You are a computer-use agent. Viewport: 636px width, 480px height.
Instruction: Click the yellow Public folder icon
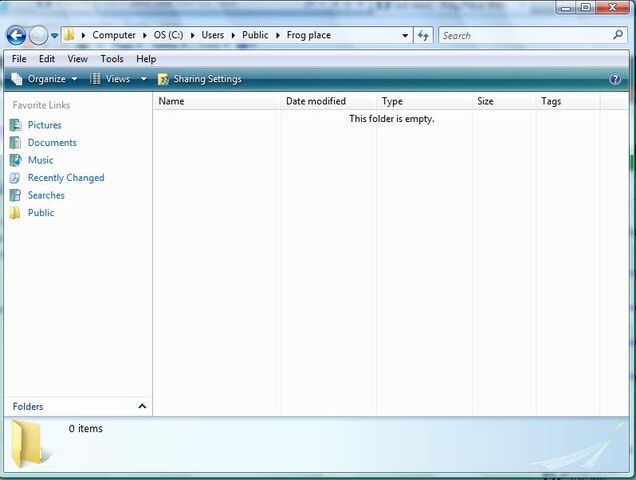click(15, 213)
